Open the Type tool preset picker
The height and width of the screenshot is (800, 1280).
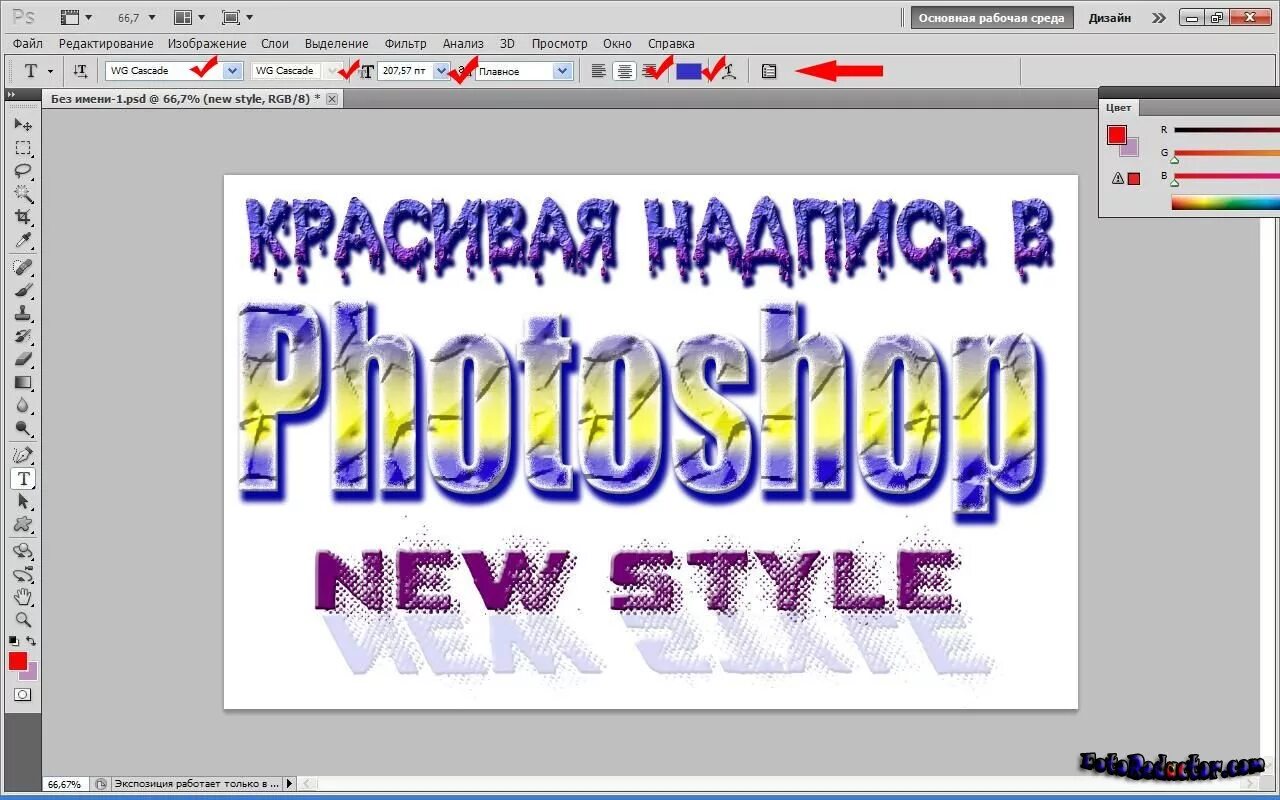(x=36, y=71)
